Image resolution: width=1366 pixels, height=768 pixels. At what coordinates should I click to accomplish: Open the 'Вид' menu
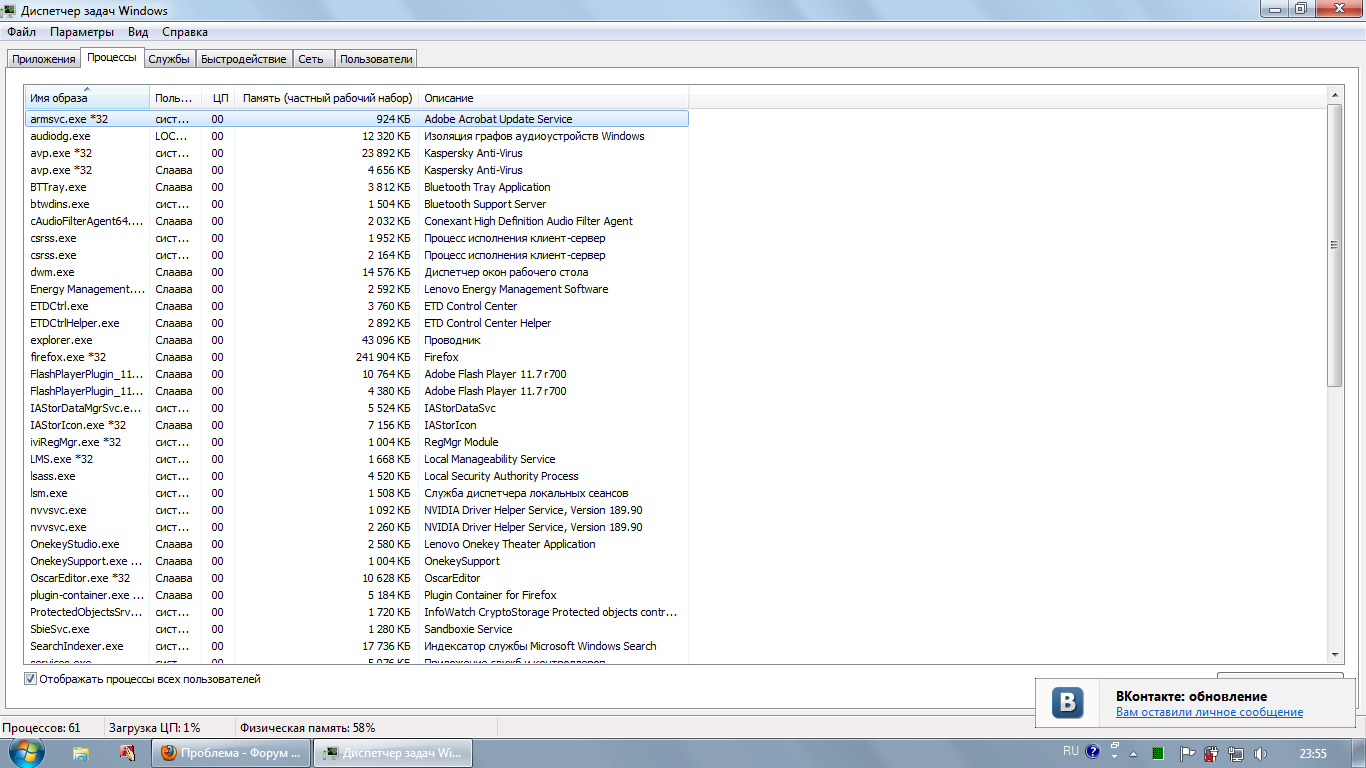point(138,32)
